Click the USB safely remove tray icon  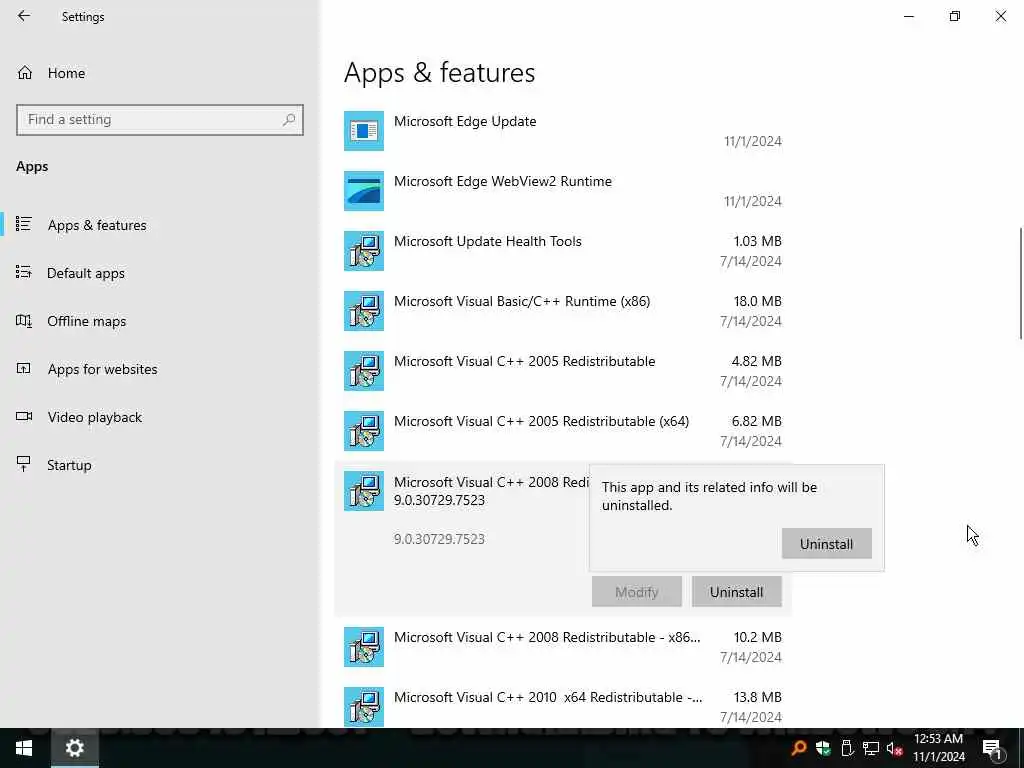click(x=847, y=748)
